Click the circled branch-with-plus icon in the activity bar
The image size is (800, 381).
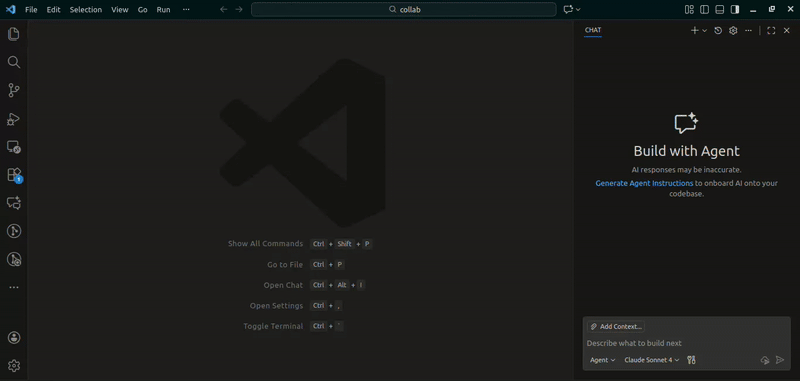click(x=14, y=259)
